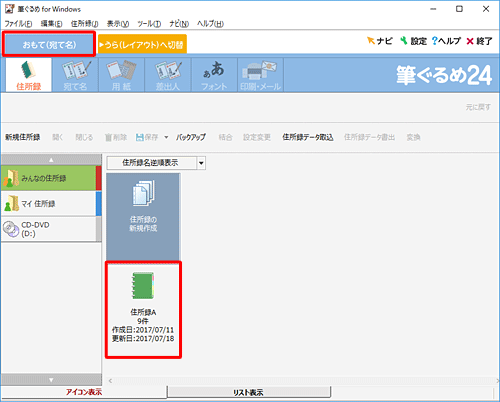Select the 差出人 sender icon
This screenshot has height=402, width=500.
[168, 75]
